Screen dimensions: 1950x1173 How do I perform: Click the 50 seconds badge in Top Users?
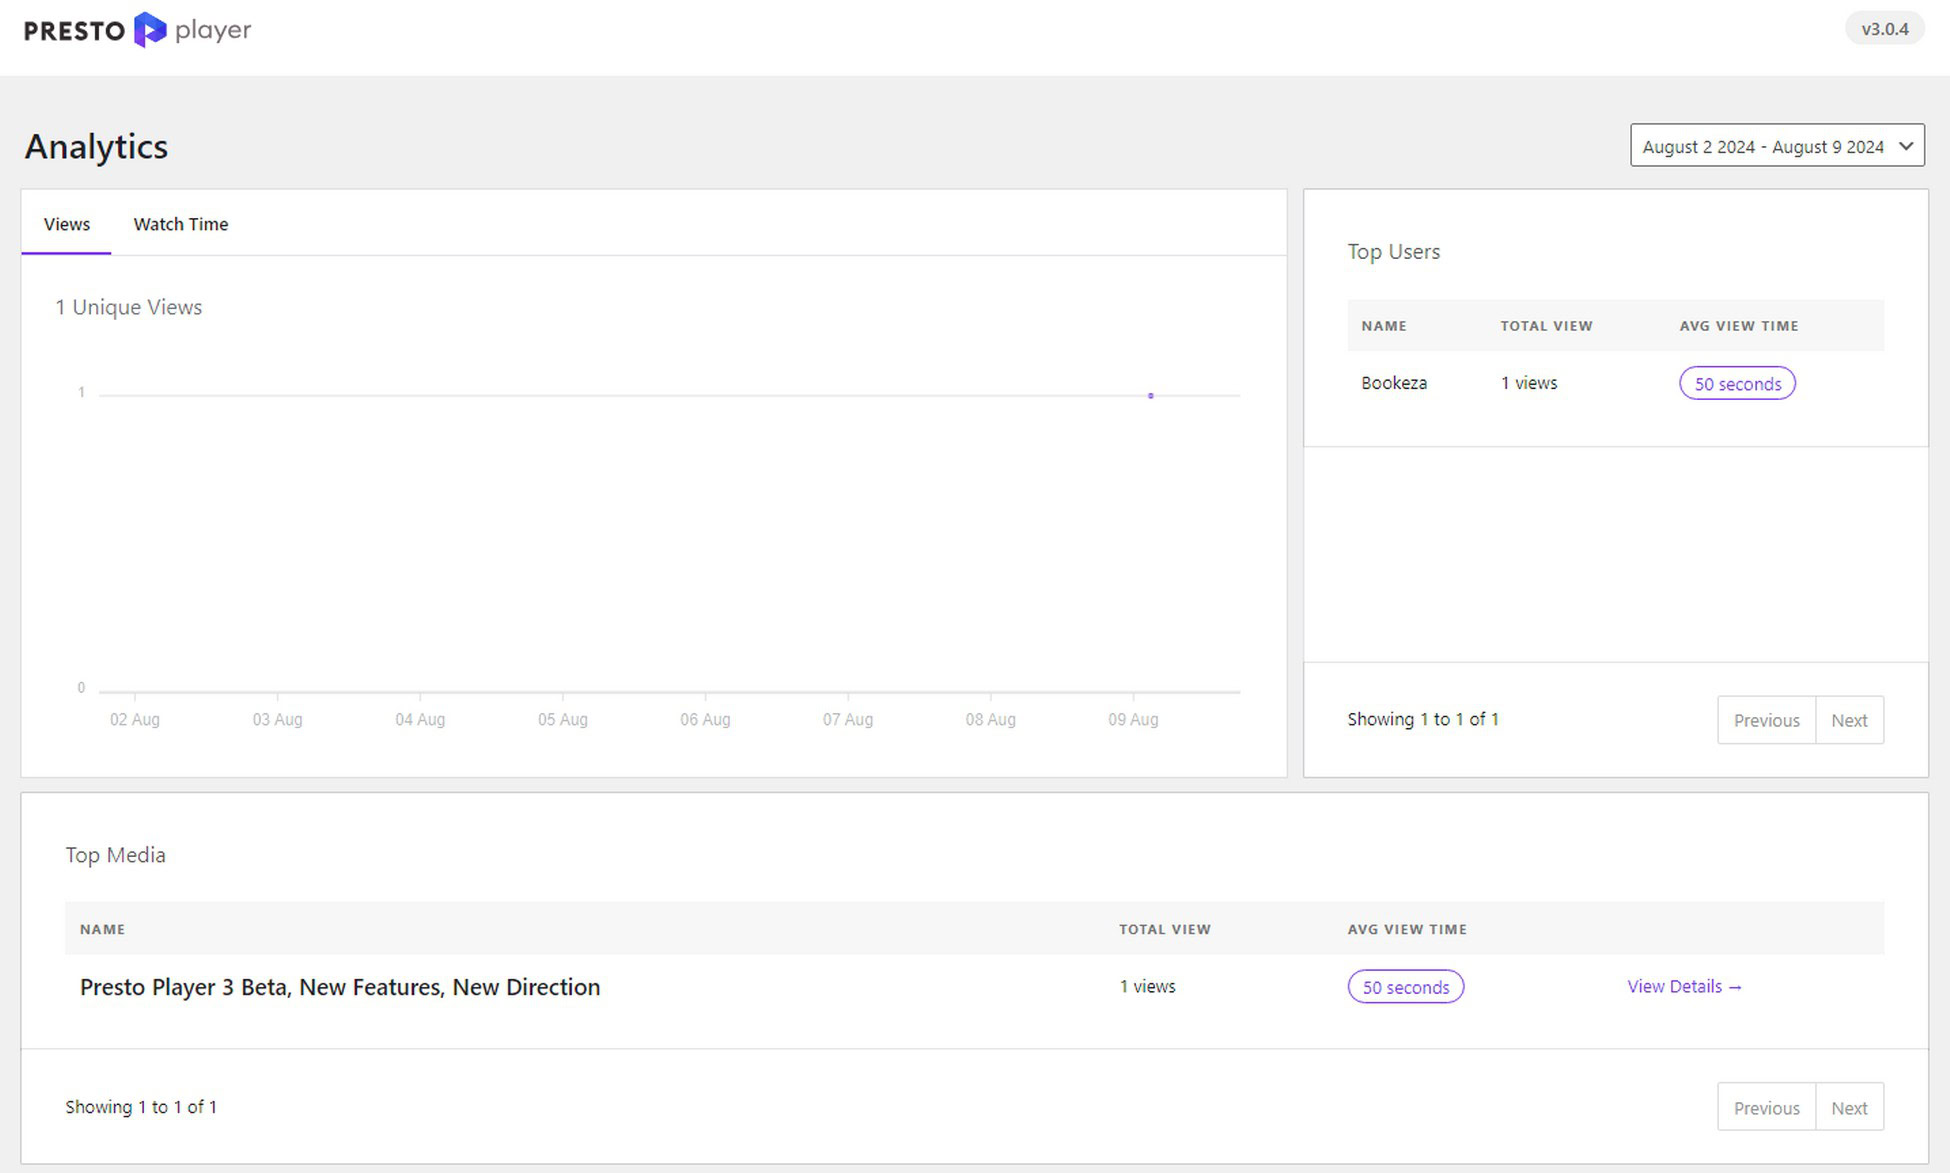(x=1737, y=384)
